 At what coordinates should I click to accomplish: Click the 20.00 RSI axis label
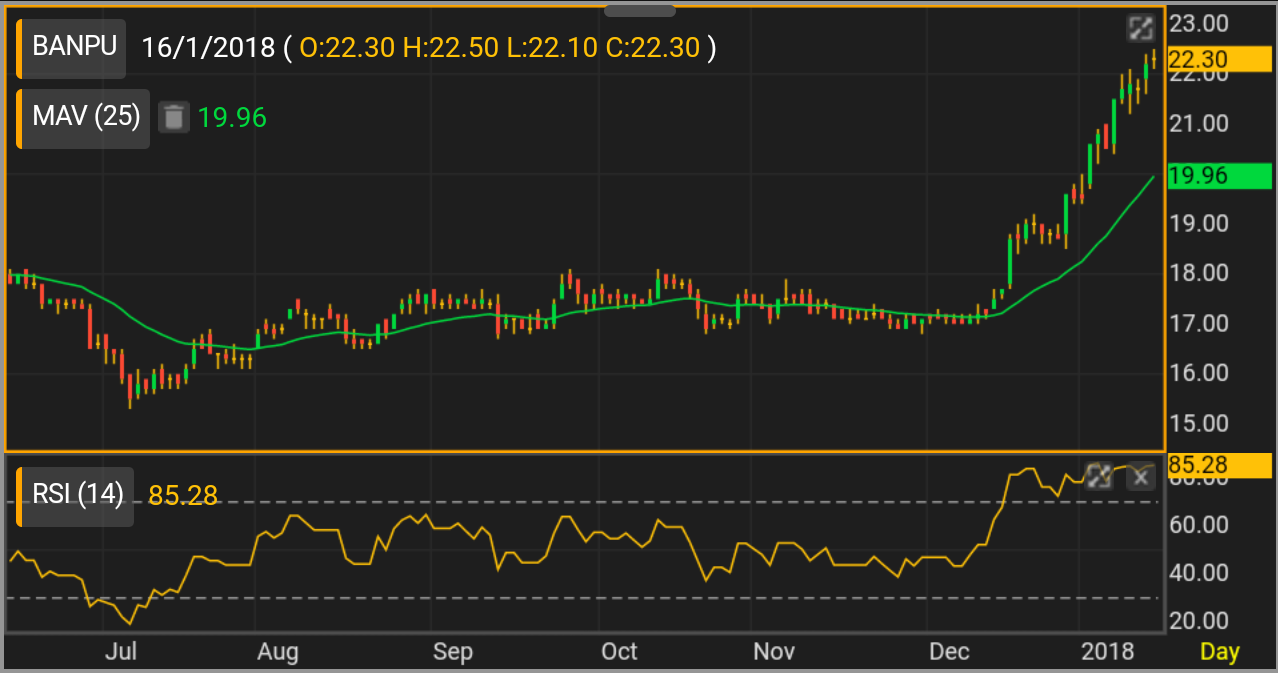pyautogui.click(x=1199, y=621)
